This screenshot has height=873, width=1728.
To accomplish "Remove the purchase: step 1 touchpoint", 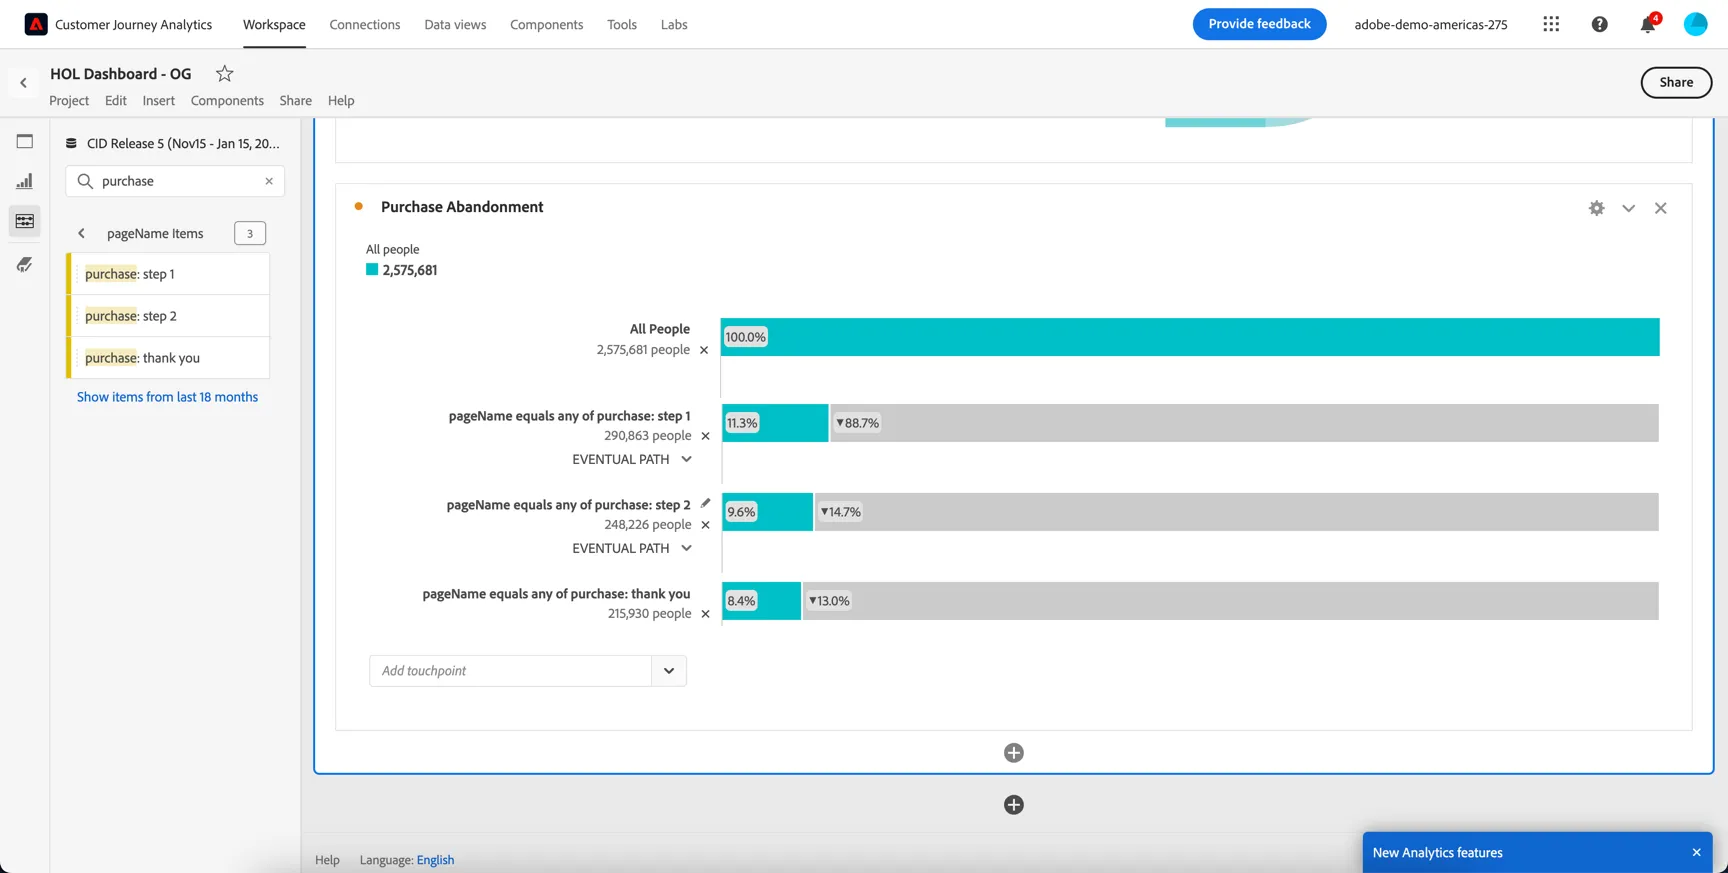I will 705,436.
